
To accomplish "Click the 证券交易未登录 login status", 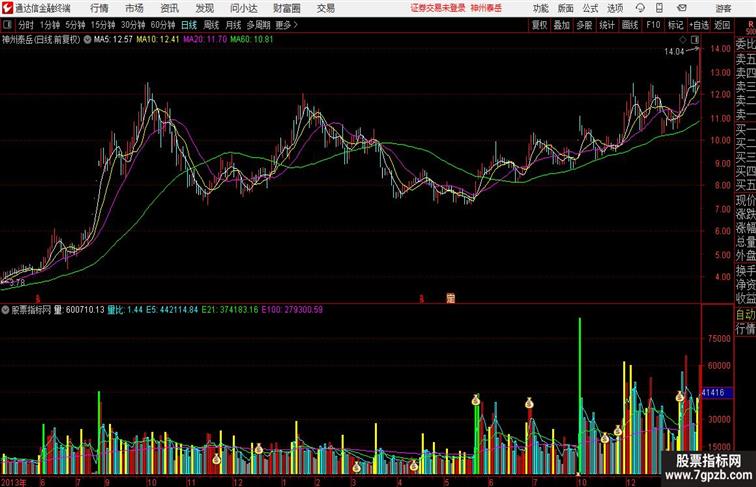I will click(x=438, y=8).
